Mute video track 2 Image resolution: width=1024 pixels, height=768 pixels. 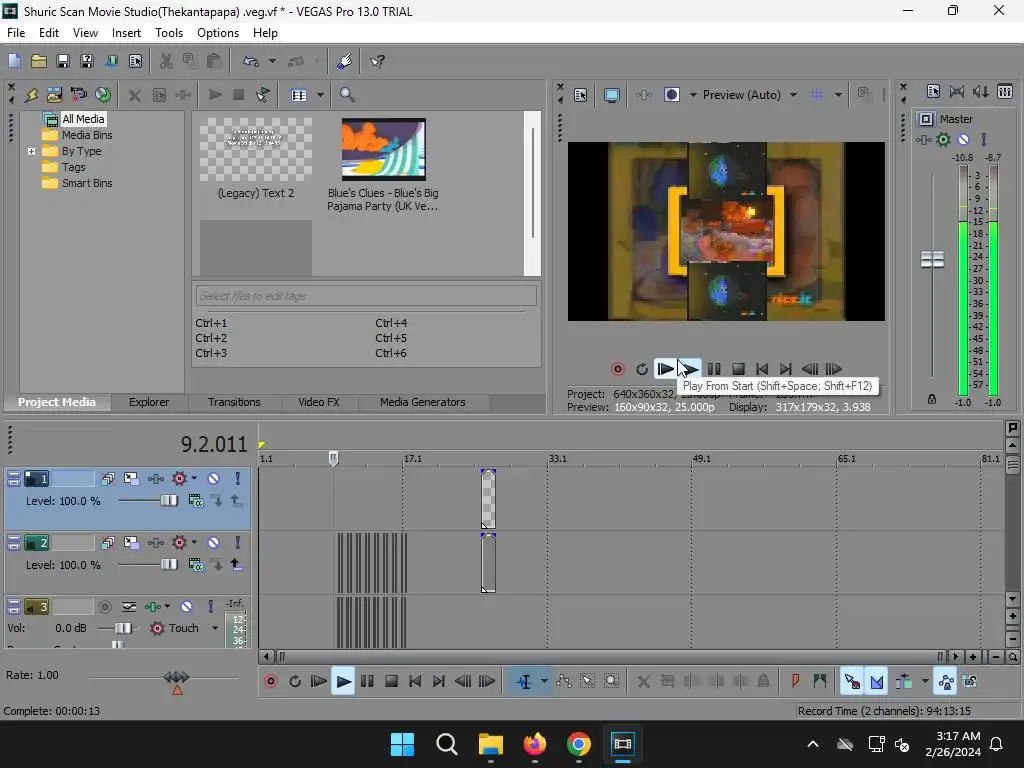pyautogui.click(x=214, y=543)
